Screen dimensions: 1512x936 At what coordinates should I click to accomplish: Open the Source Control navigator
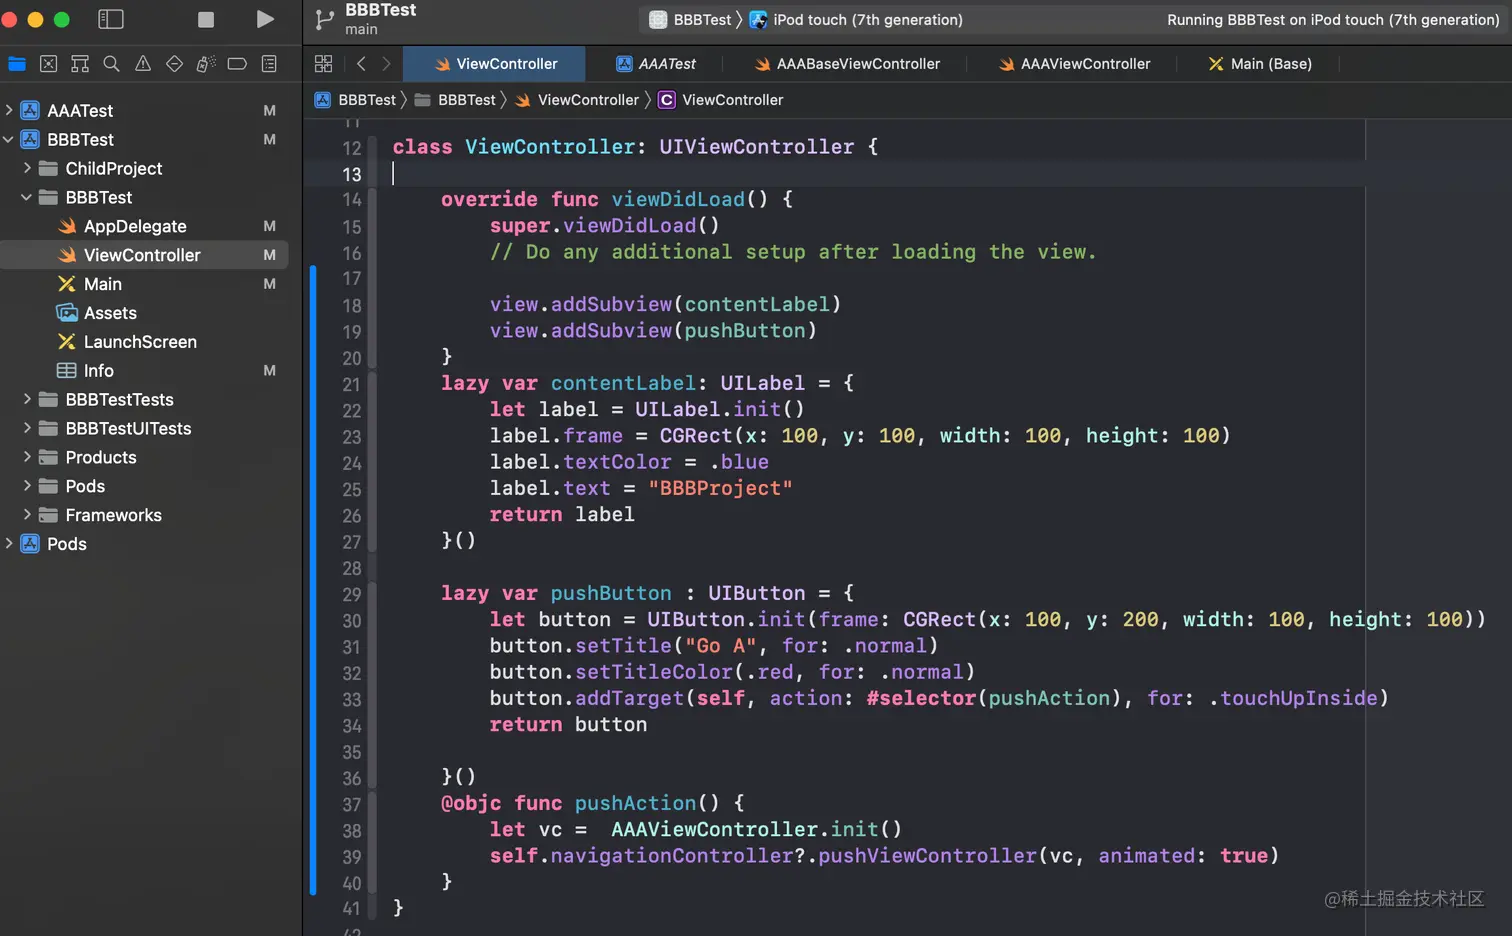(x=48, y=64)
